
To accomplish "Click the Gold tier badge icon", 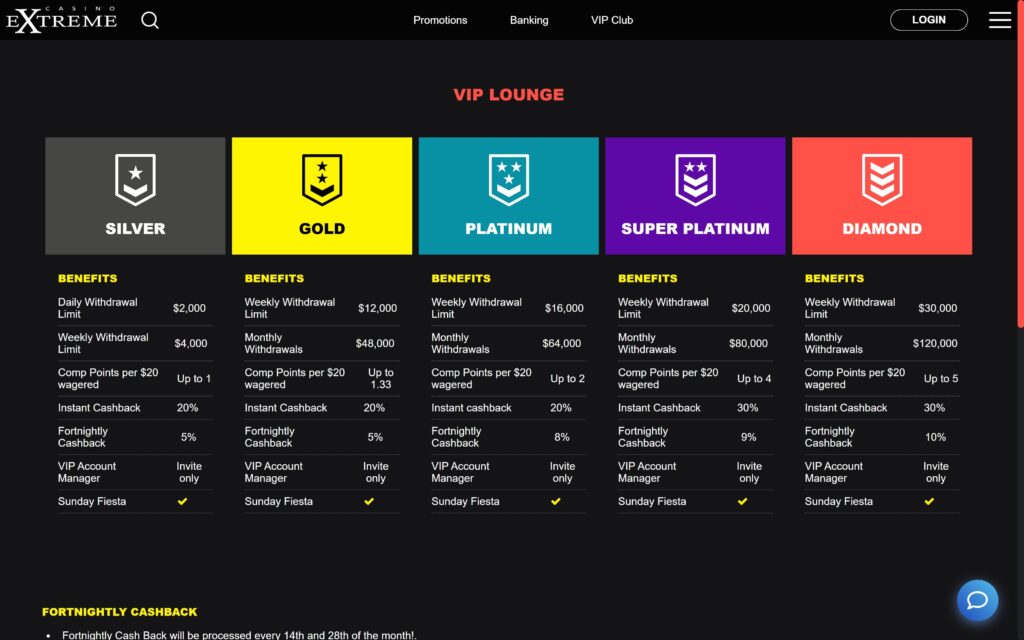I will (322, 180).
